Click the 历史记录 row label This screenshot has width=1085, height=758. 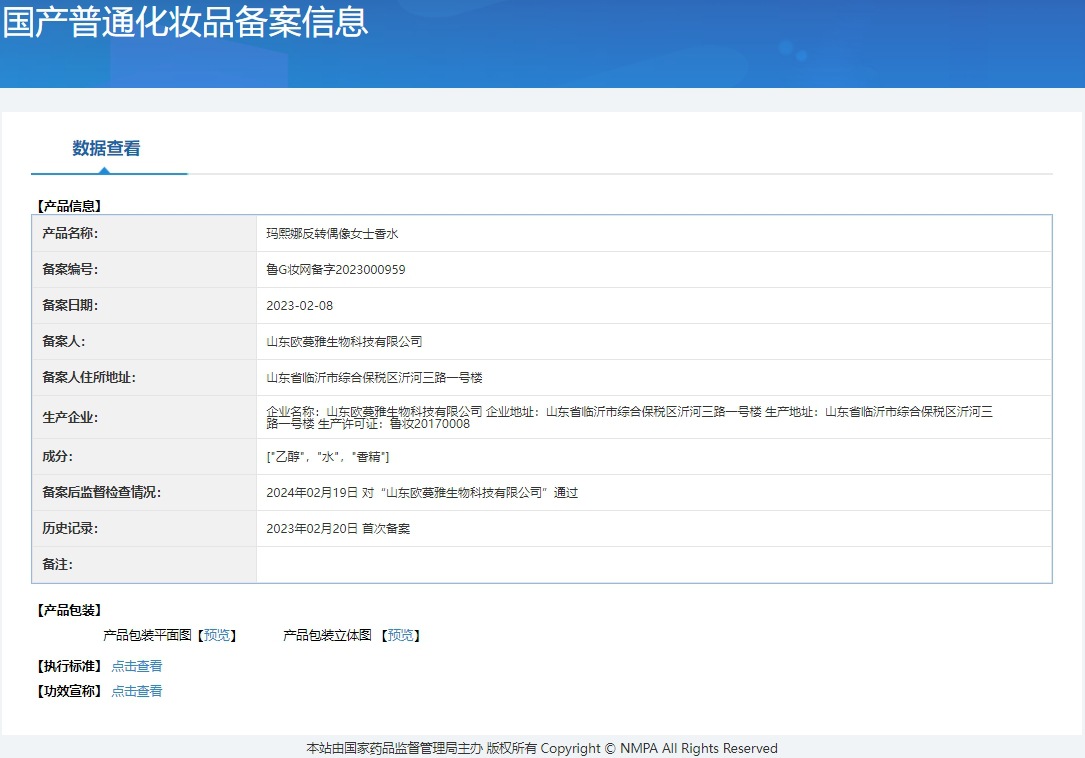click(70, 528)
